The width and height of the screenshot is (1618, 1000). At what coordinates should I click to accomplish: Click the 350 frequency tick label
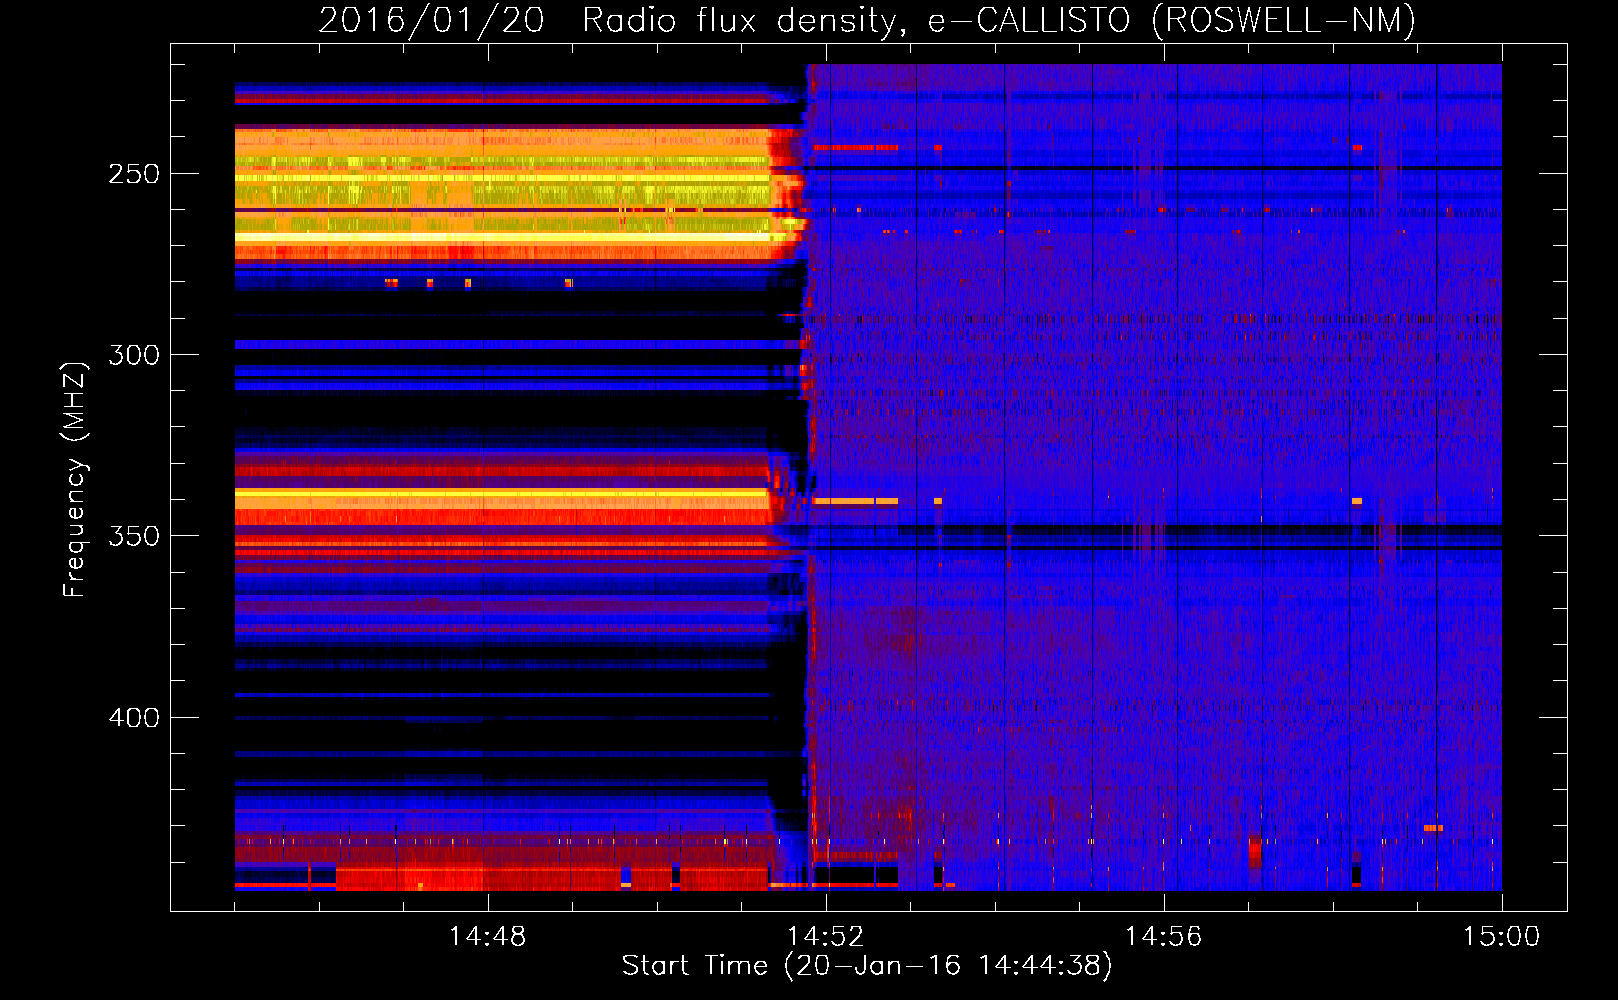134,536
